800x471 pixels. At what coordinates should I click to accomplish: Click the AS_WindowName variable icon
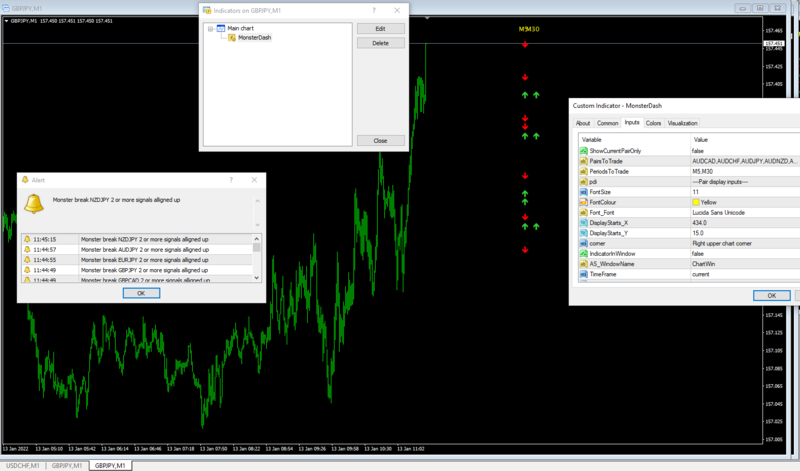coord(584,264)
